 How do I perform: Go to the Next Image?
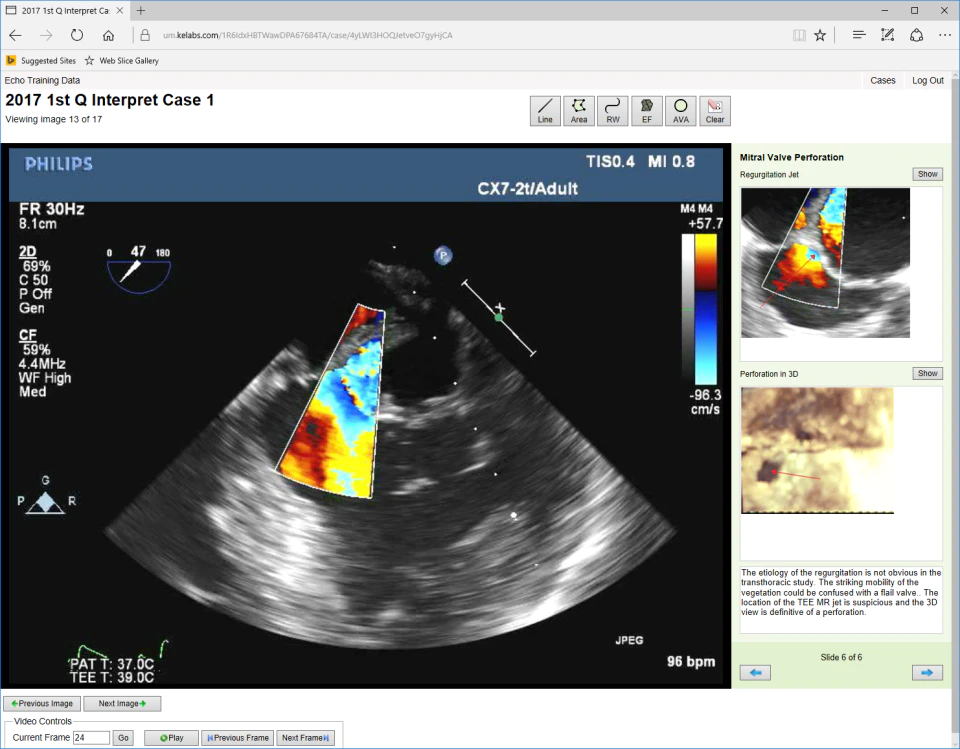click(x=122, y=704)
